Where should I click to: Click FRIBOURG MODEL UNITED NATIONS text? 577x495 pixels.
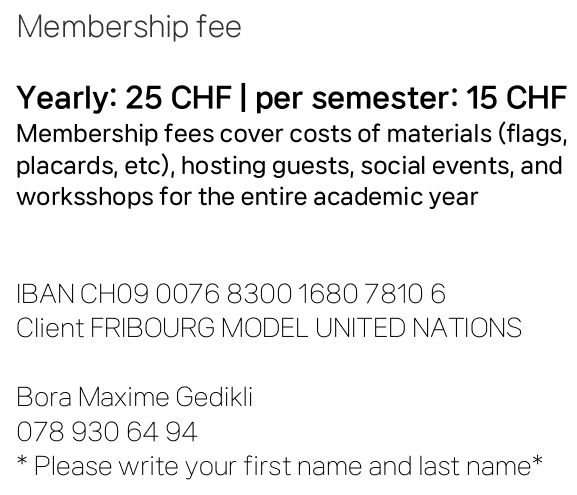click(x=306, y=328)
